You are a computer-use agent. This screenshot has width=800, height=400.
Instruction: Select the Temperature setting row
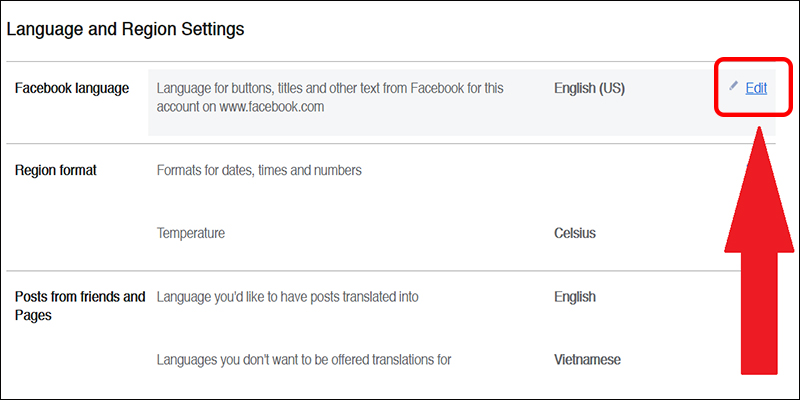191,233
